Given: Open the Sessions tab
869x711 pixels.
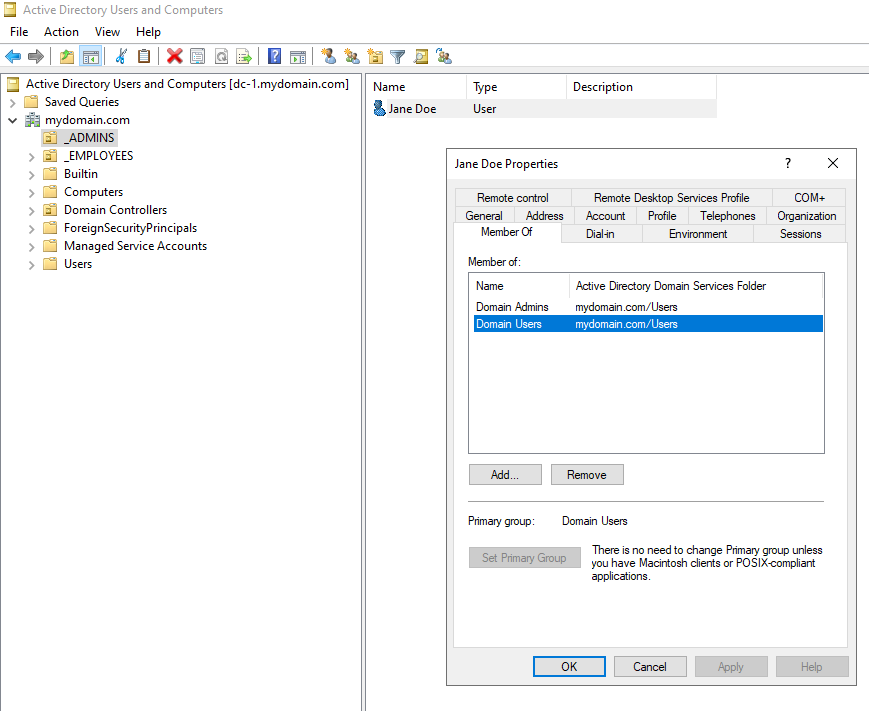Looking at the screenshot, I should coord(800,234).
